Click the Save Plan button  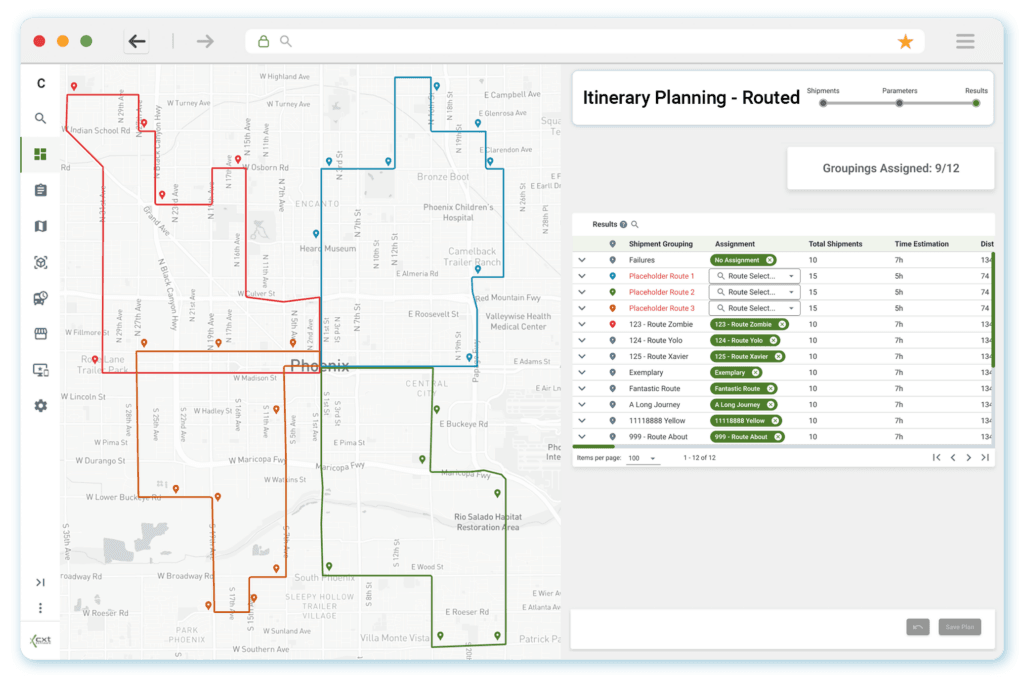(x=959, y=627)
